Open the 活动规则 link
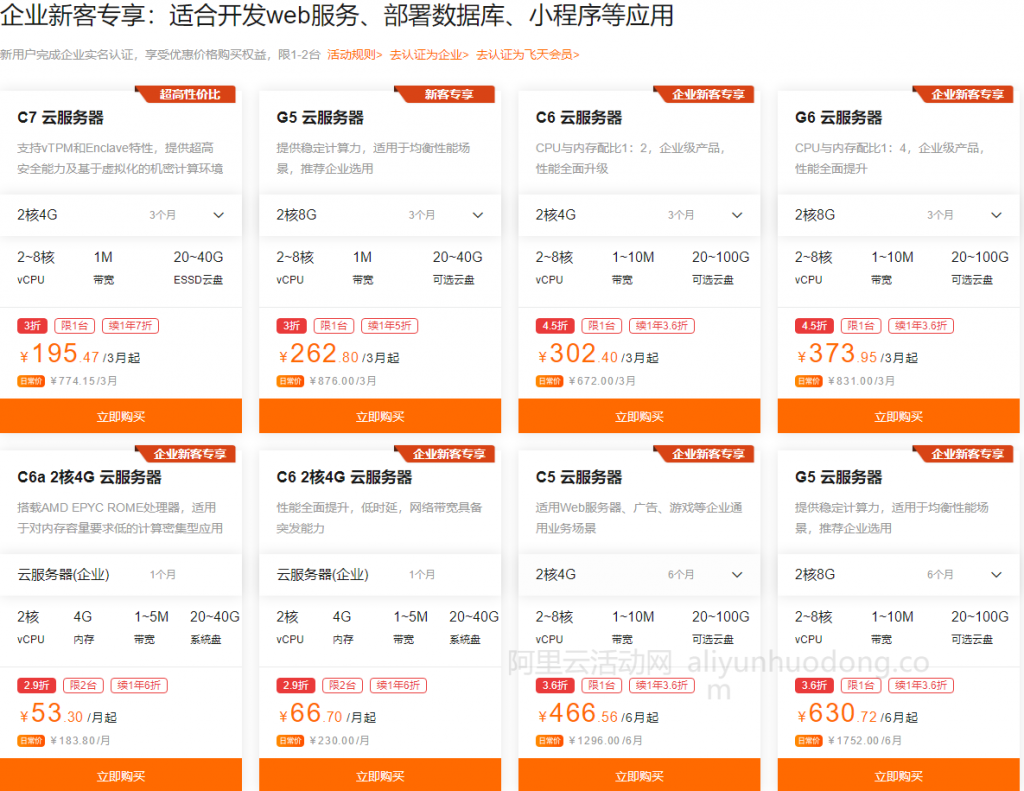Image resolution: width=1024 pixels, height=791 pixels. click(355, 55)
